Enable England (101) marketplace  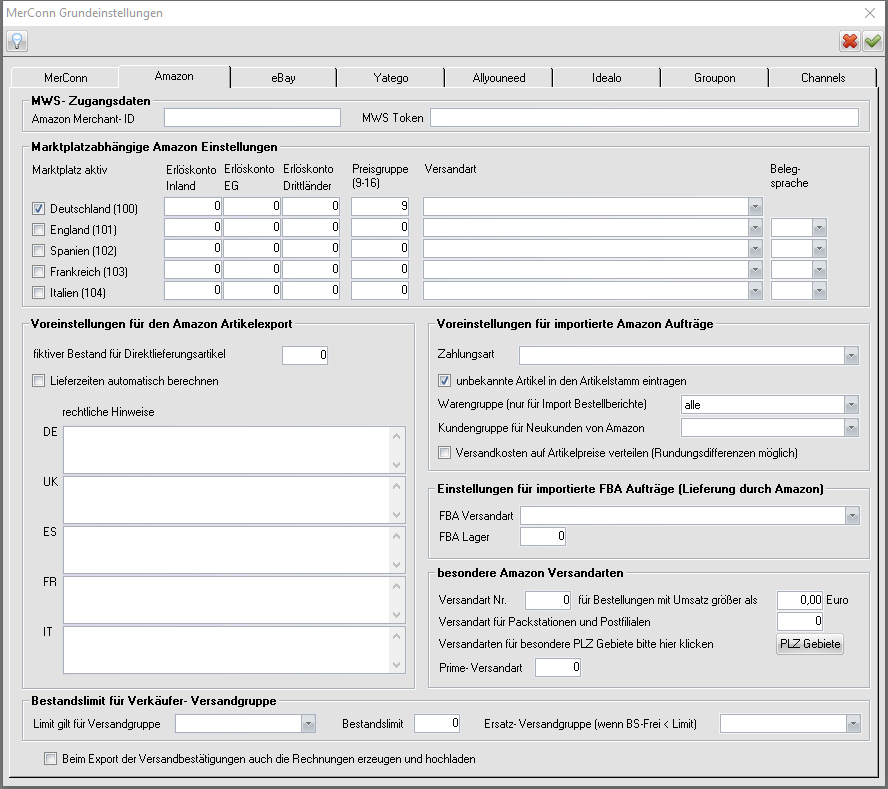tap(38, 229)
